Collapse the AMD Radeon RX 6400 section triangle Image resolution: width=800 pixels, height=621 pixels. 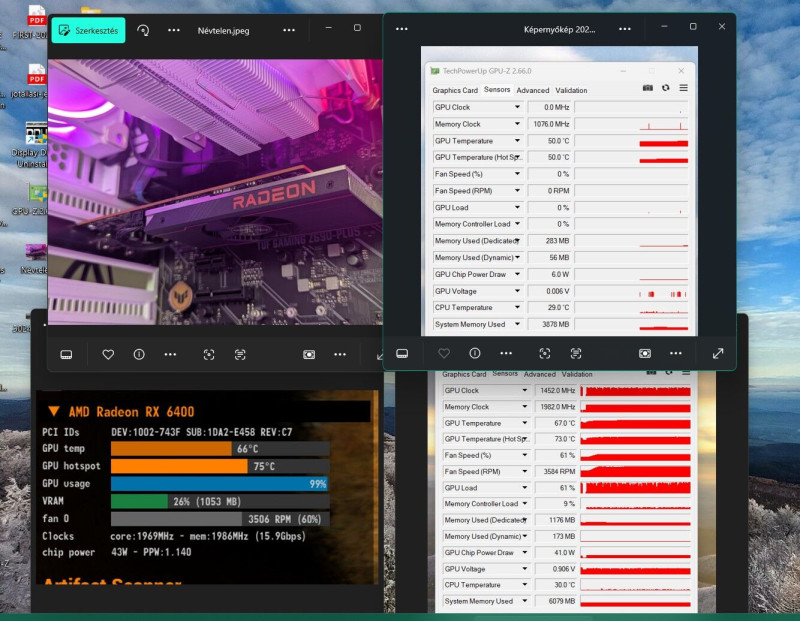pos(54,411)
